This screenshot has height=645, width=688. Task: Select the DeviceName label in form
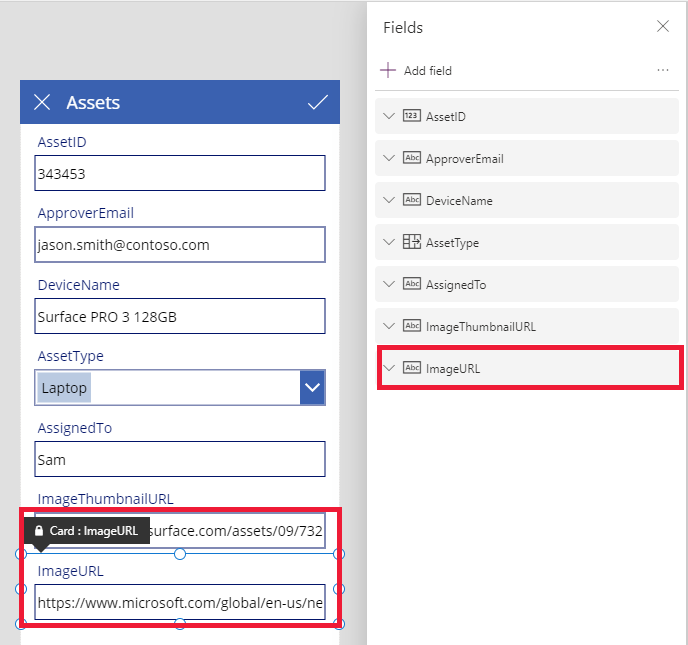pyautogui.click(x=79, y=285)
